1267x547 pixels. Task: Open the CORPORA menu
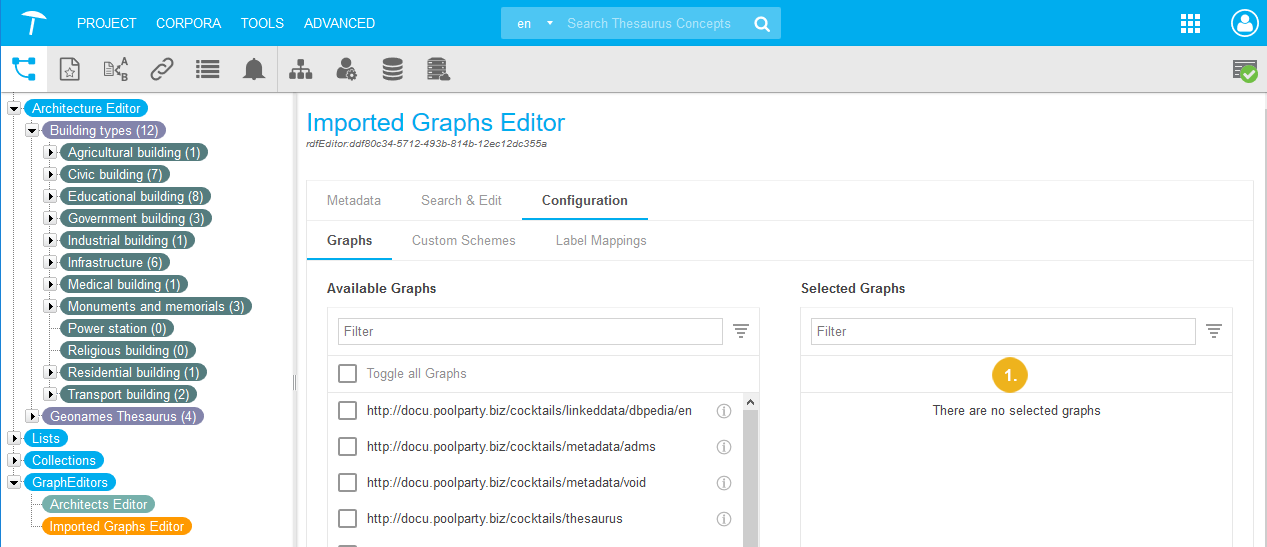188,23
